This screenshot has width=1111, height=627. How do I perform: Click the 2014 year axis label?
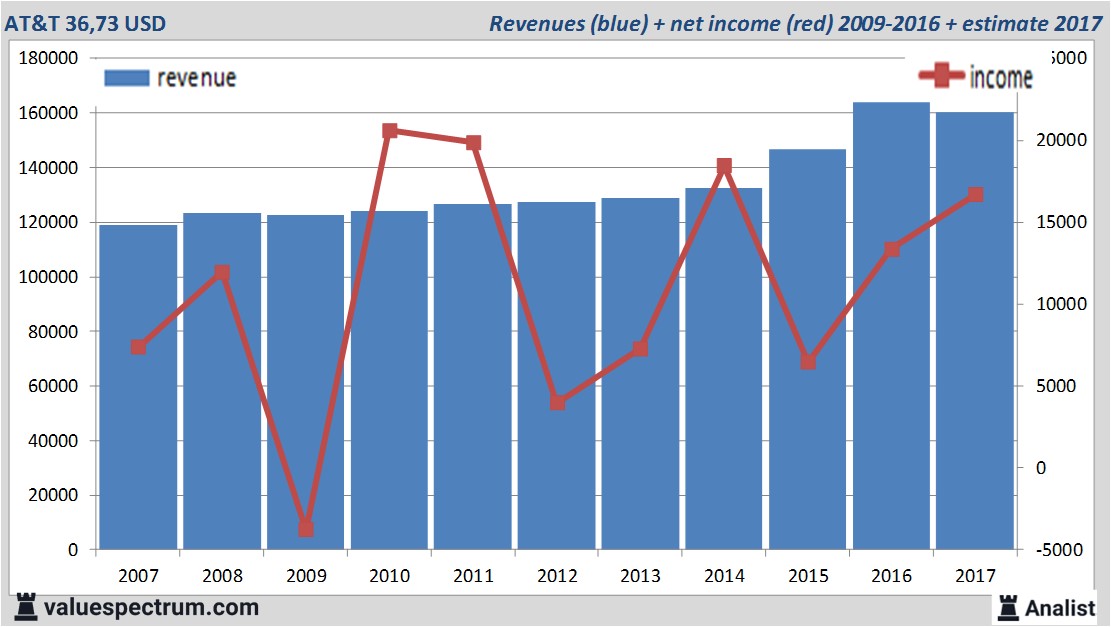[x=724, y=575]
